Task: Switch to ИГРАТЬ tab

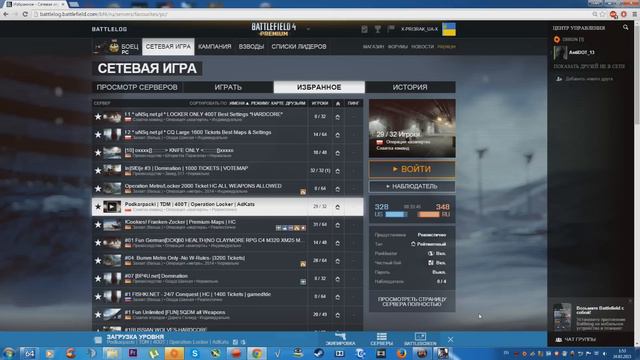Action: 228,87
